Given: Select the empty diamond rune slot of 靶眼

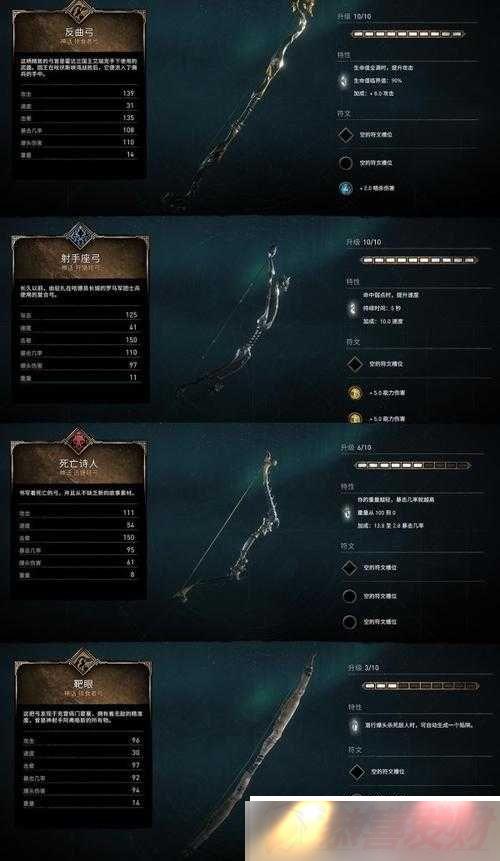Looking at the screenshot, I should click(357, 772).
